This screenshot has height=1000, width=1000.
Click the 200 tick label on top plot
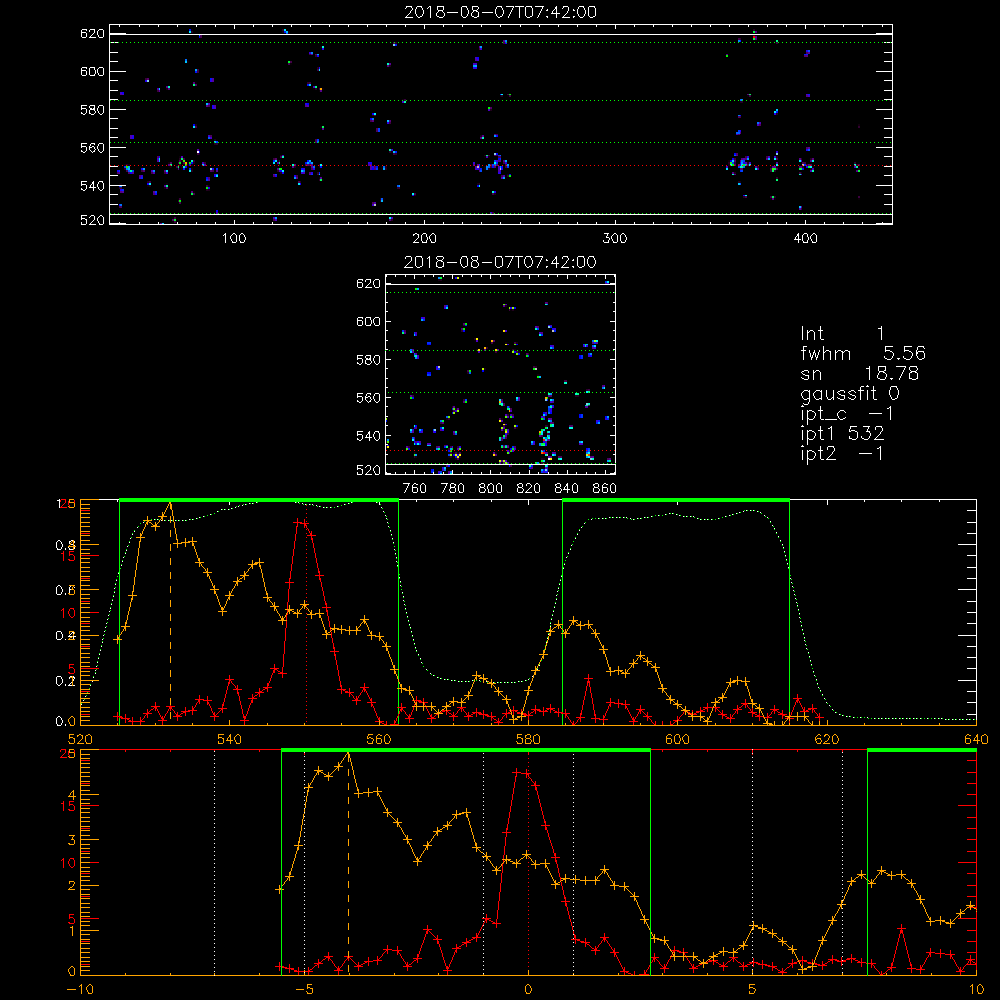[x=424, y=239]
